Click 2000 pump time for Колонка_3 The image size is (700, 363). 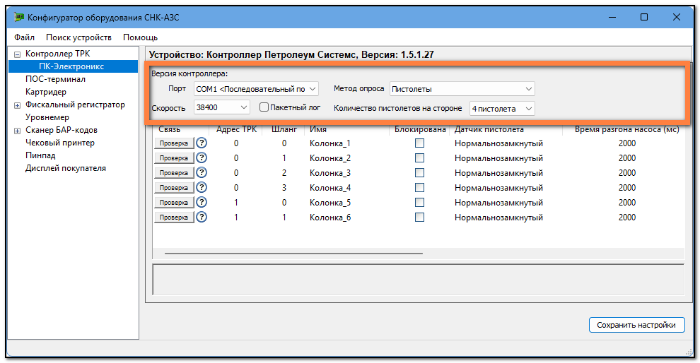[x=627, y=173]
